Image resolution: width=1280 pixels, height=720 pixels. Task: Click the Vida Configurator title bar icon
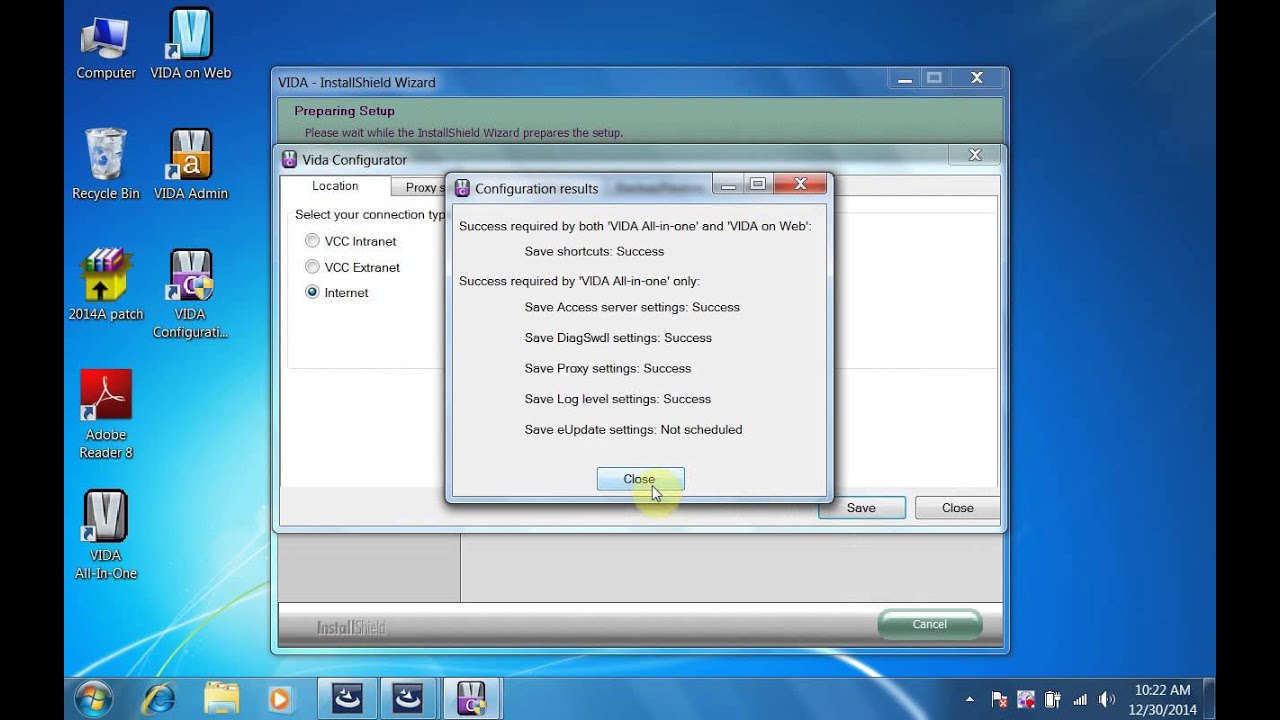tap(290, 159)
